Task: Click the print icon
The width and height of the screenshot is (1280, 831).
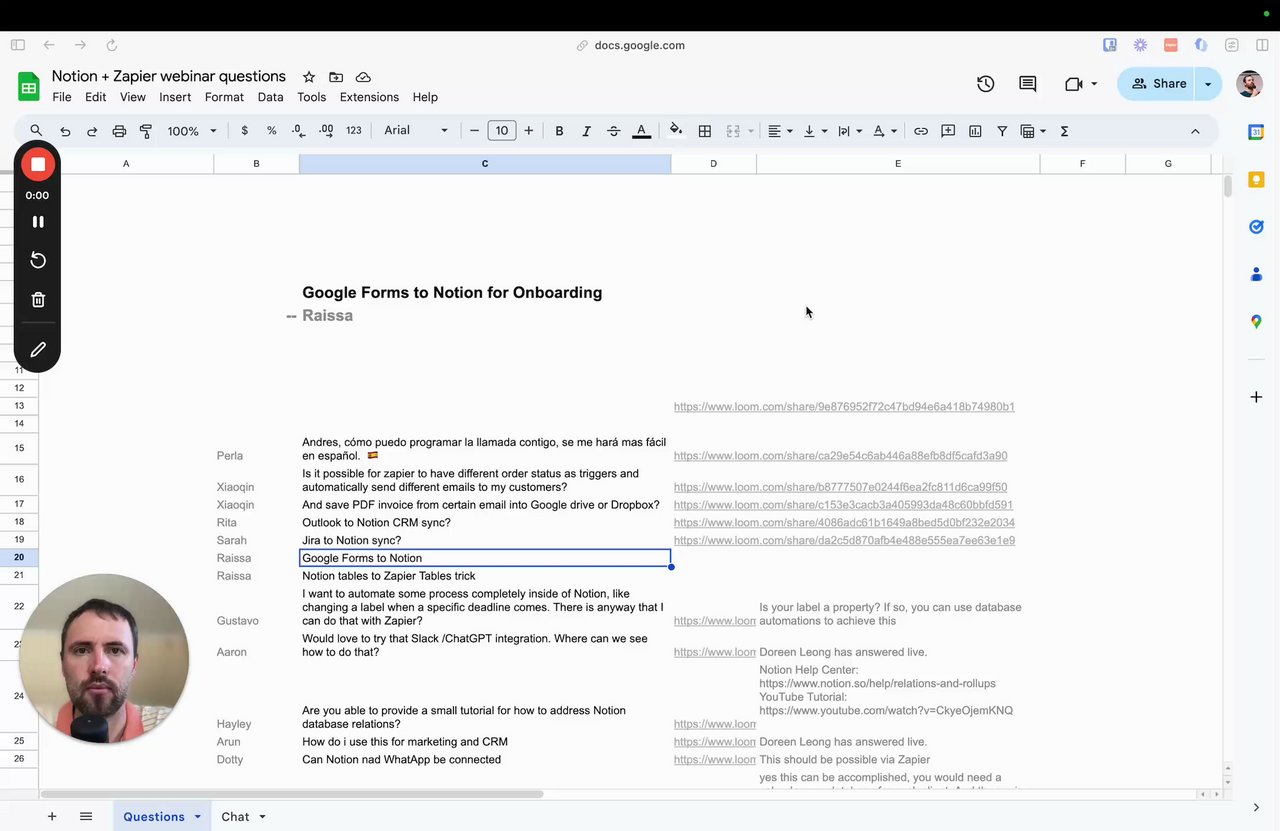Action: [x=119, y=131]
